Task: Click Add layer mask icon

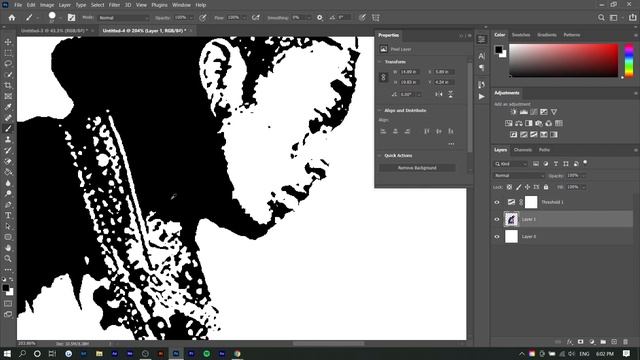Action: [x=581, y=342]
